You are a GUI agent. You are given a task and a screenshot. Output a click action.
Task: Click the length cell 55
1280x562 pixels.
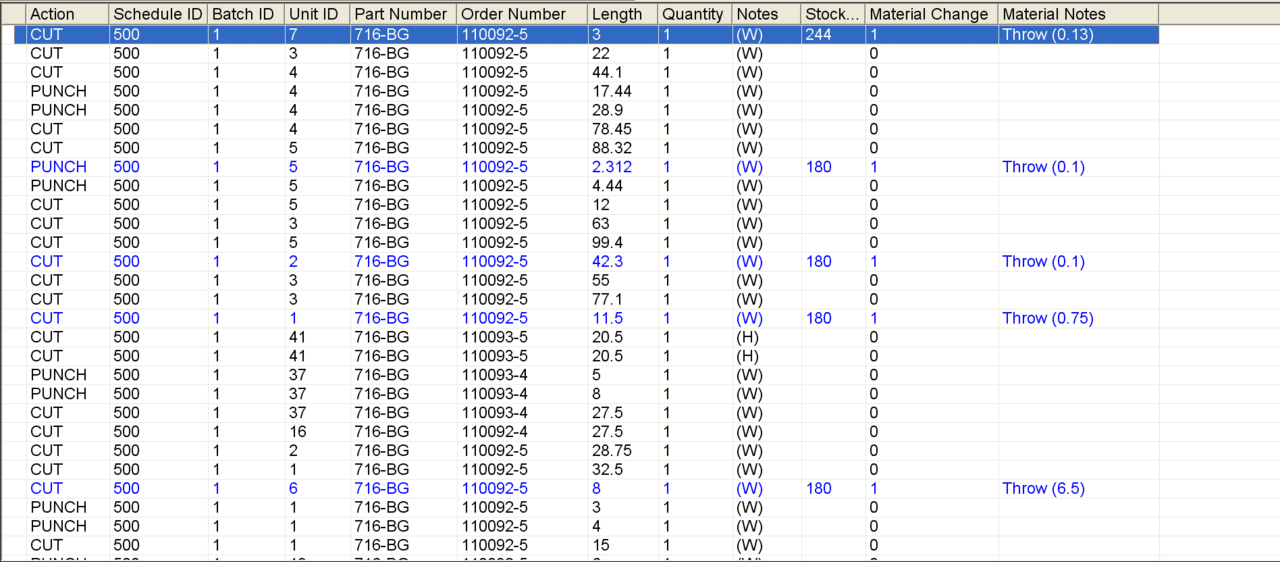600,280
